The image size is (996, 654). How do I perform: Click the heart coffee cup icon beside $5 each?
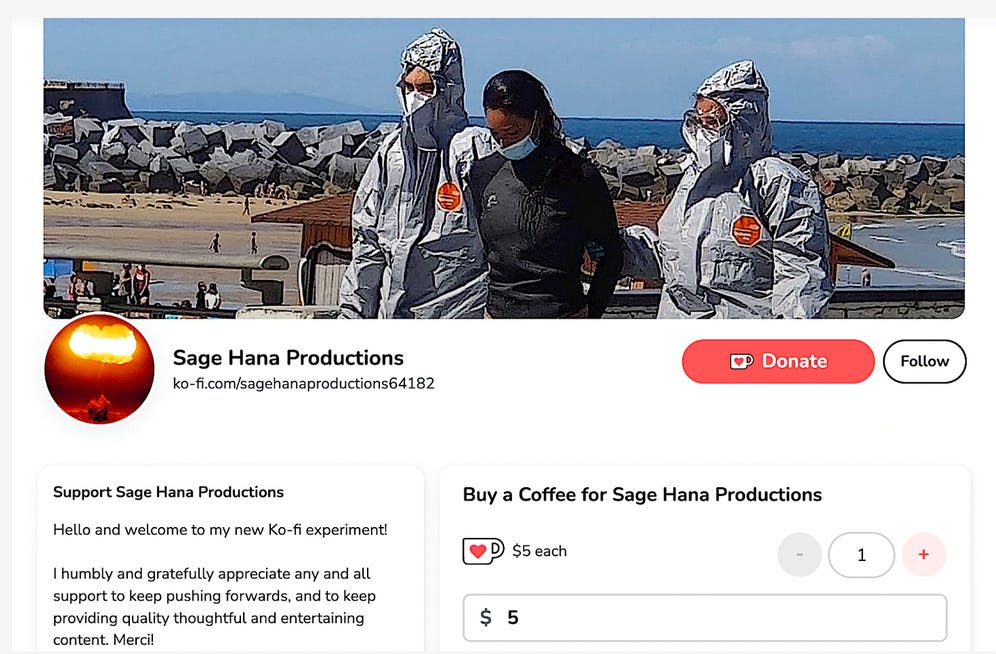[483, 551]
